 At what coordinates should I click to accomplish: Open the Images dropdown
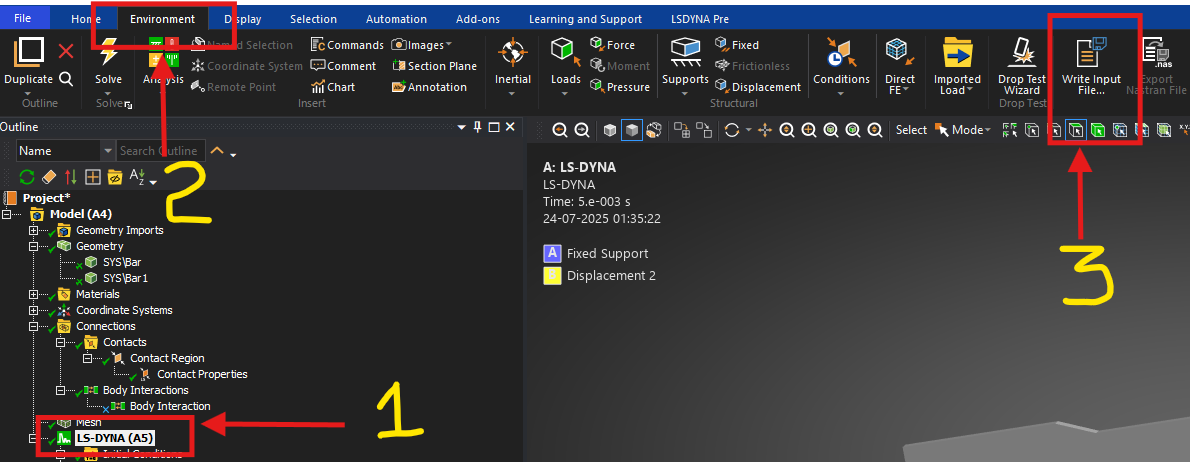click(449, 45)
